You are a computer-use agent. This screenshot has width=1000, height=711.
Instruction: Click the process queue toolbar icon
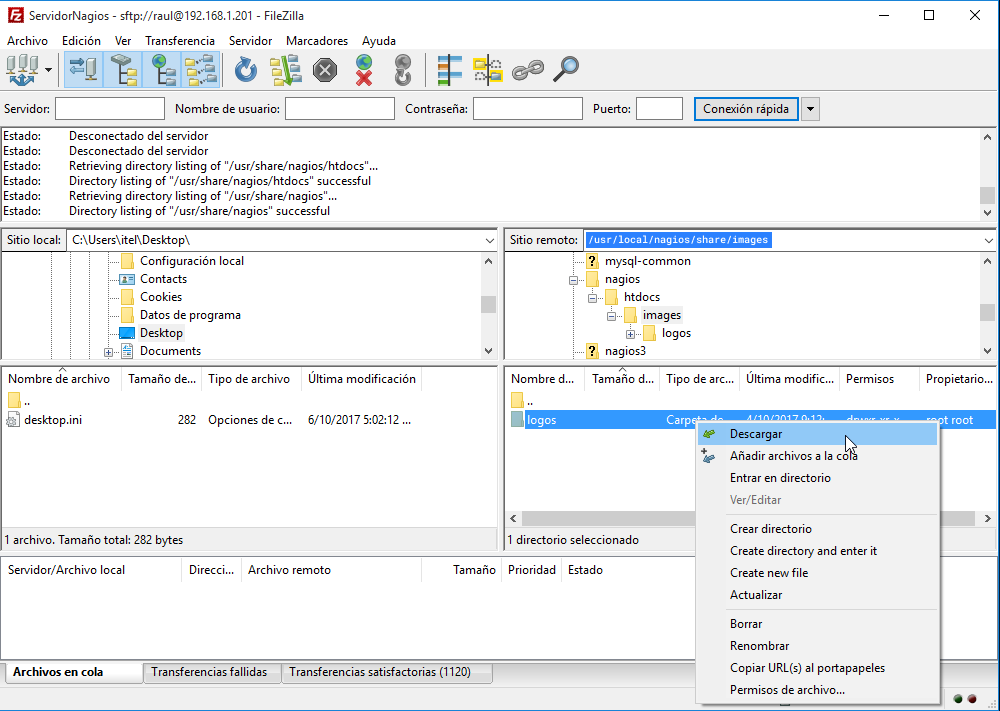pyautogui.click(x=285, y=70)
